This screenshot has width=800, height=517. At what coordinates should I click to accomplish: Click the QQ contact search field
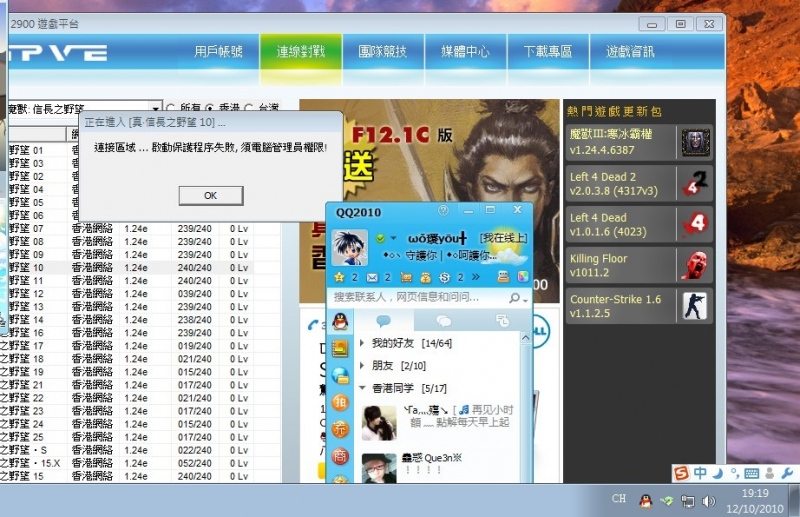pyautogui.click(x=418, y=297)
